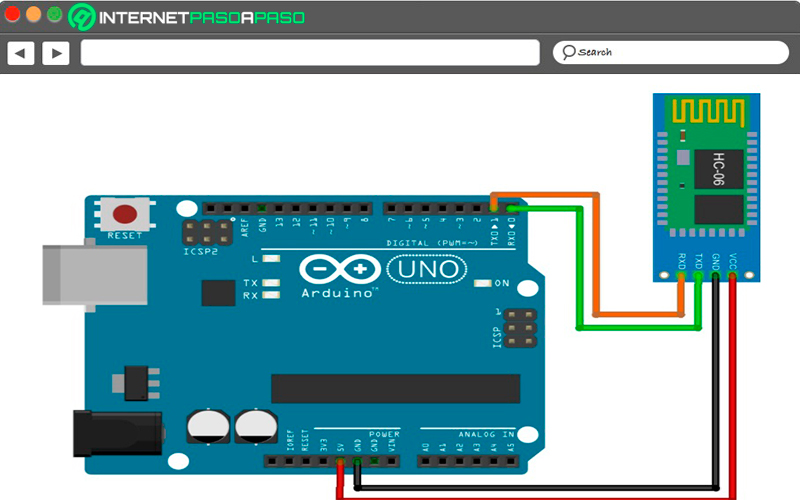Click the HC-06 Bluetooth chip

pyautogui.click(x=719, y=168)
